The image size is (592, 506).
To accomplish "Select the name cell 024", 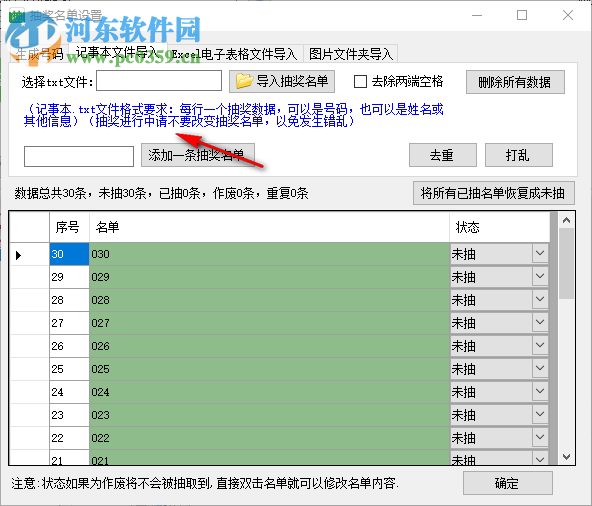I will [x=269, y=392].
